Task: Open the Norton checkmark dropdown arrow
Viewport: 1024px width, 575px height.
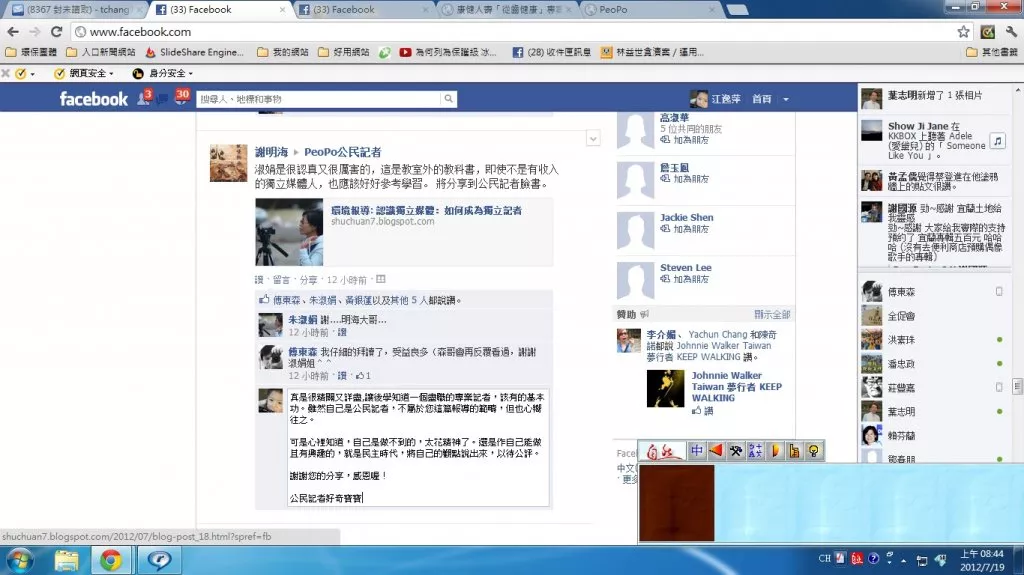Action: coord(32,74)
